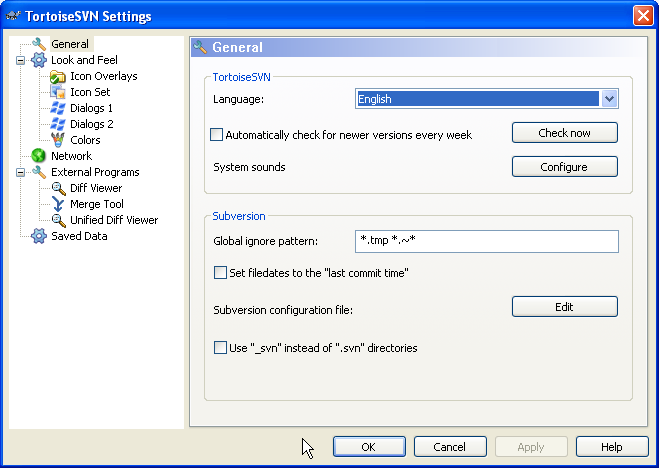Open the Icon Set icon entry

pyautogui.click(x=58, y=92)
